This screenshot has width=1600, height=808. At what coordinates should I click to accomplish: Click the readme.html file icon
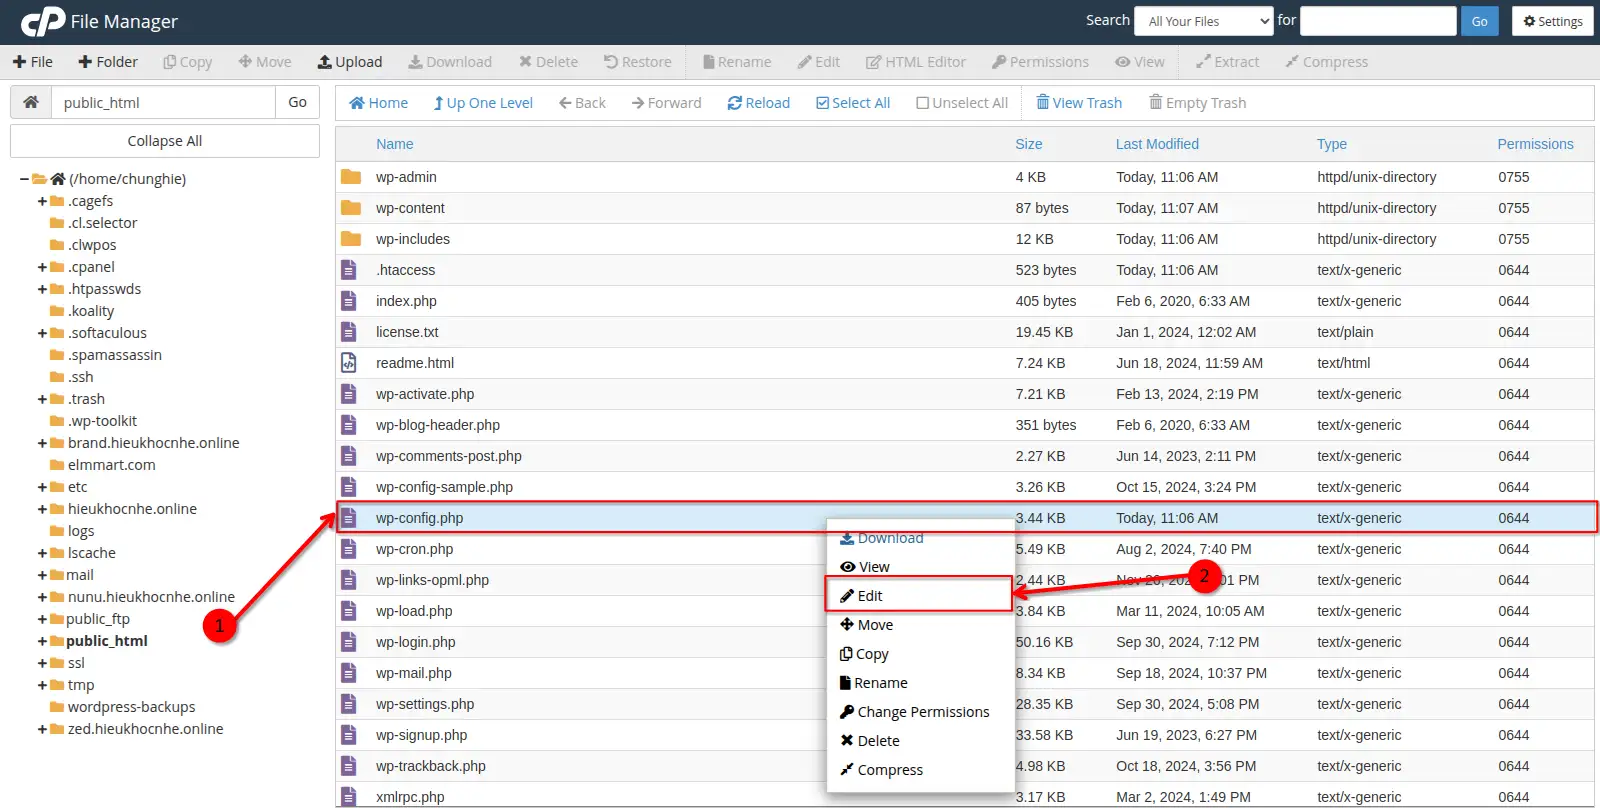coord(349,363)
